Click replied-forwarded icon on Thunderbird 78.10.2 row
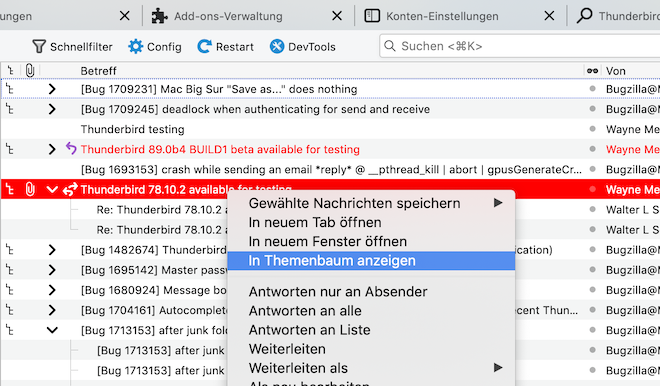Viewport: 660px width, 386px height. (70, 189)
